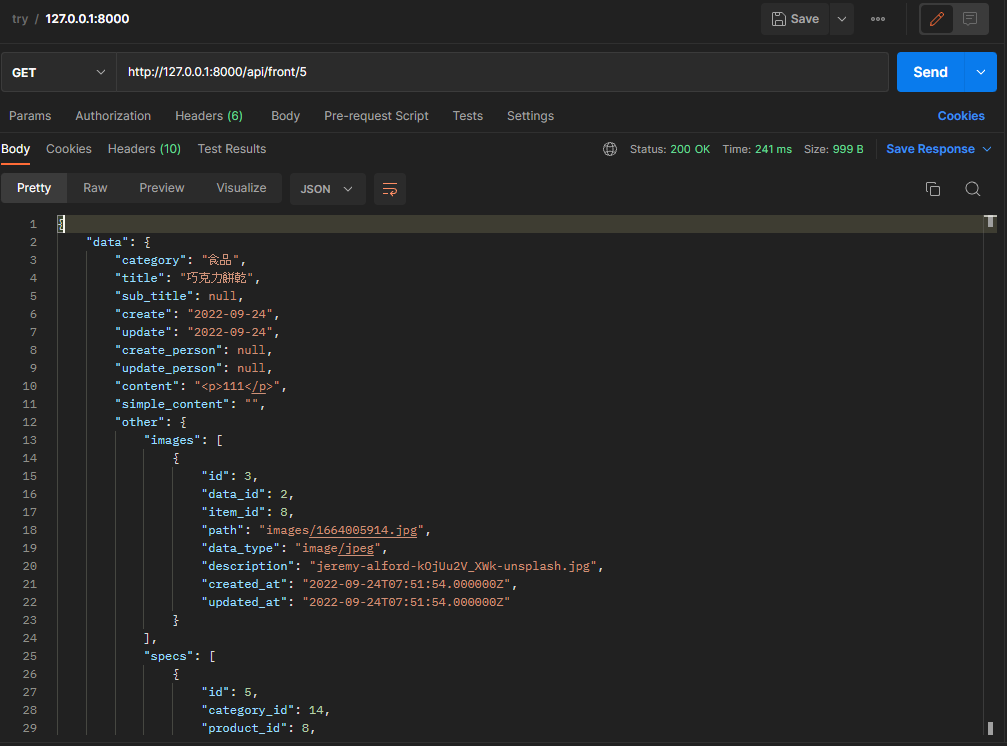Open response search magnifier icon
The image size is (1007, 746).
[972, 189]
